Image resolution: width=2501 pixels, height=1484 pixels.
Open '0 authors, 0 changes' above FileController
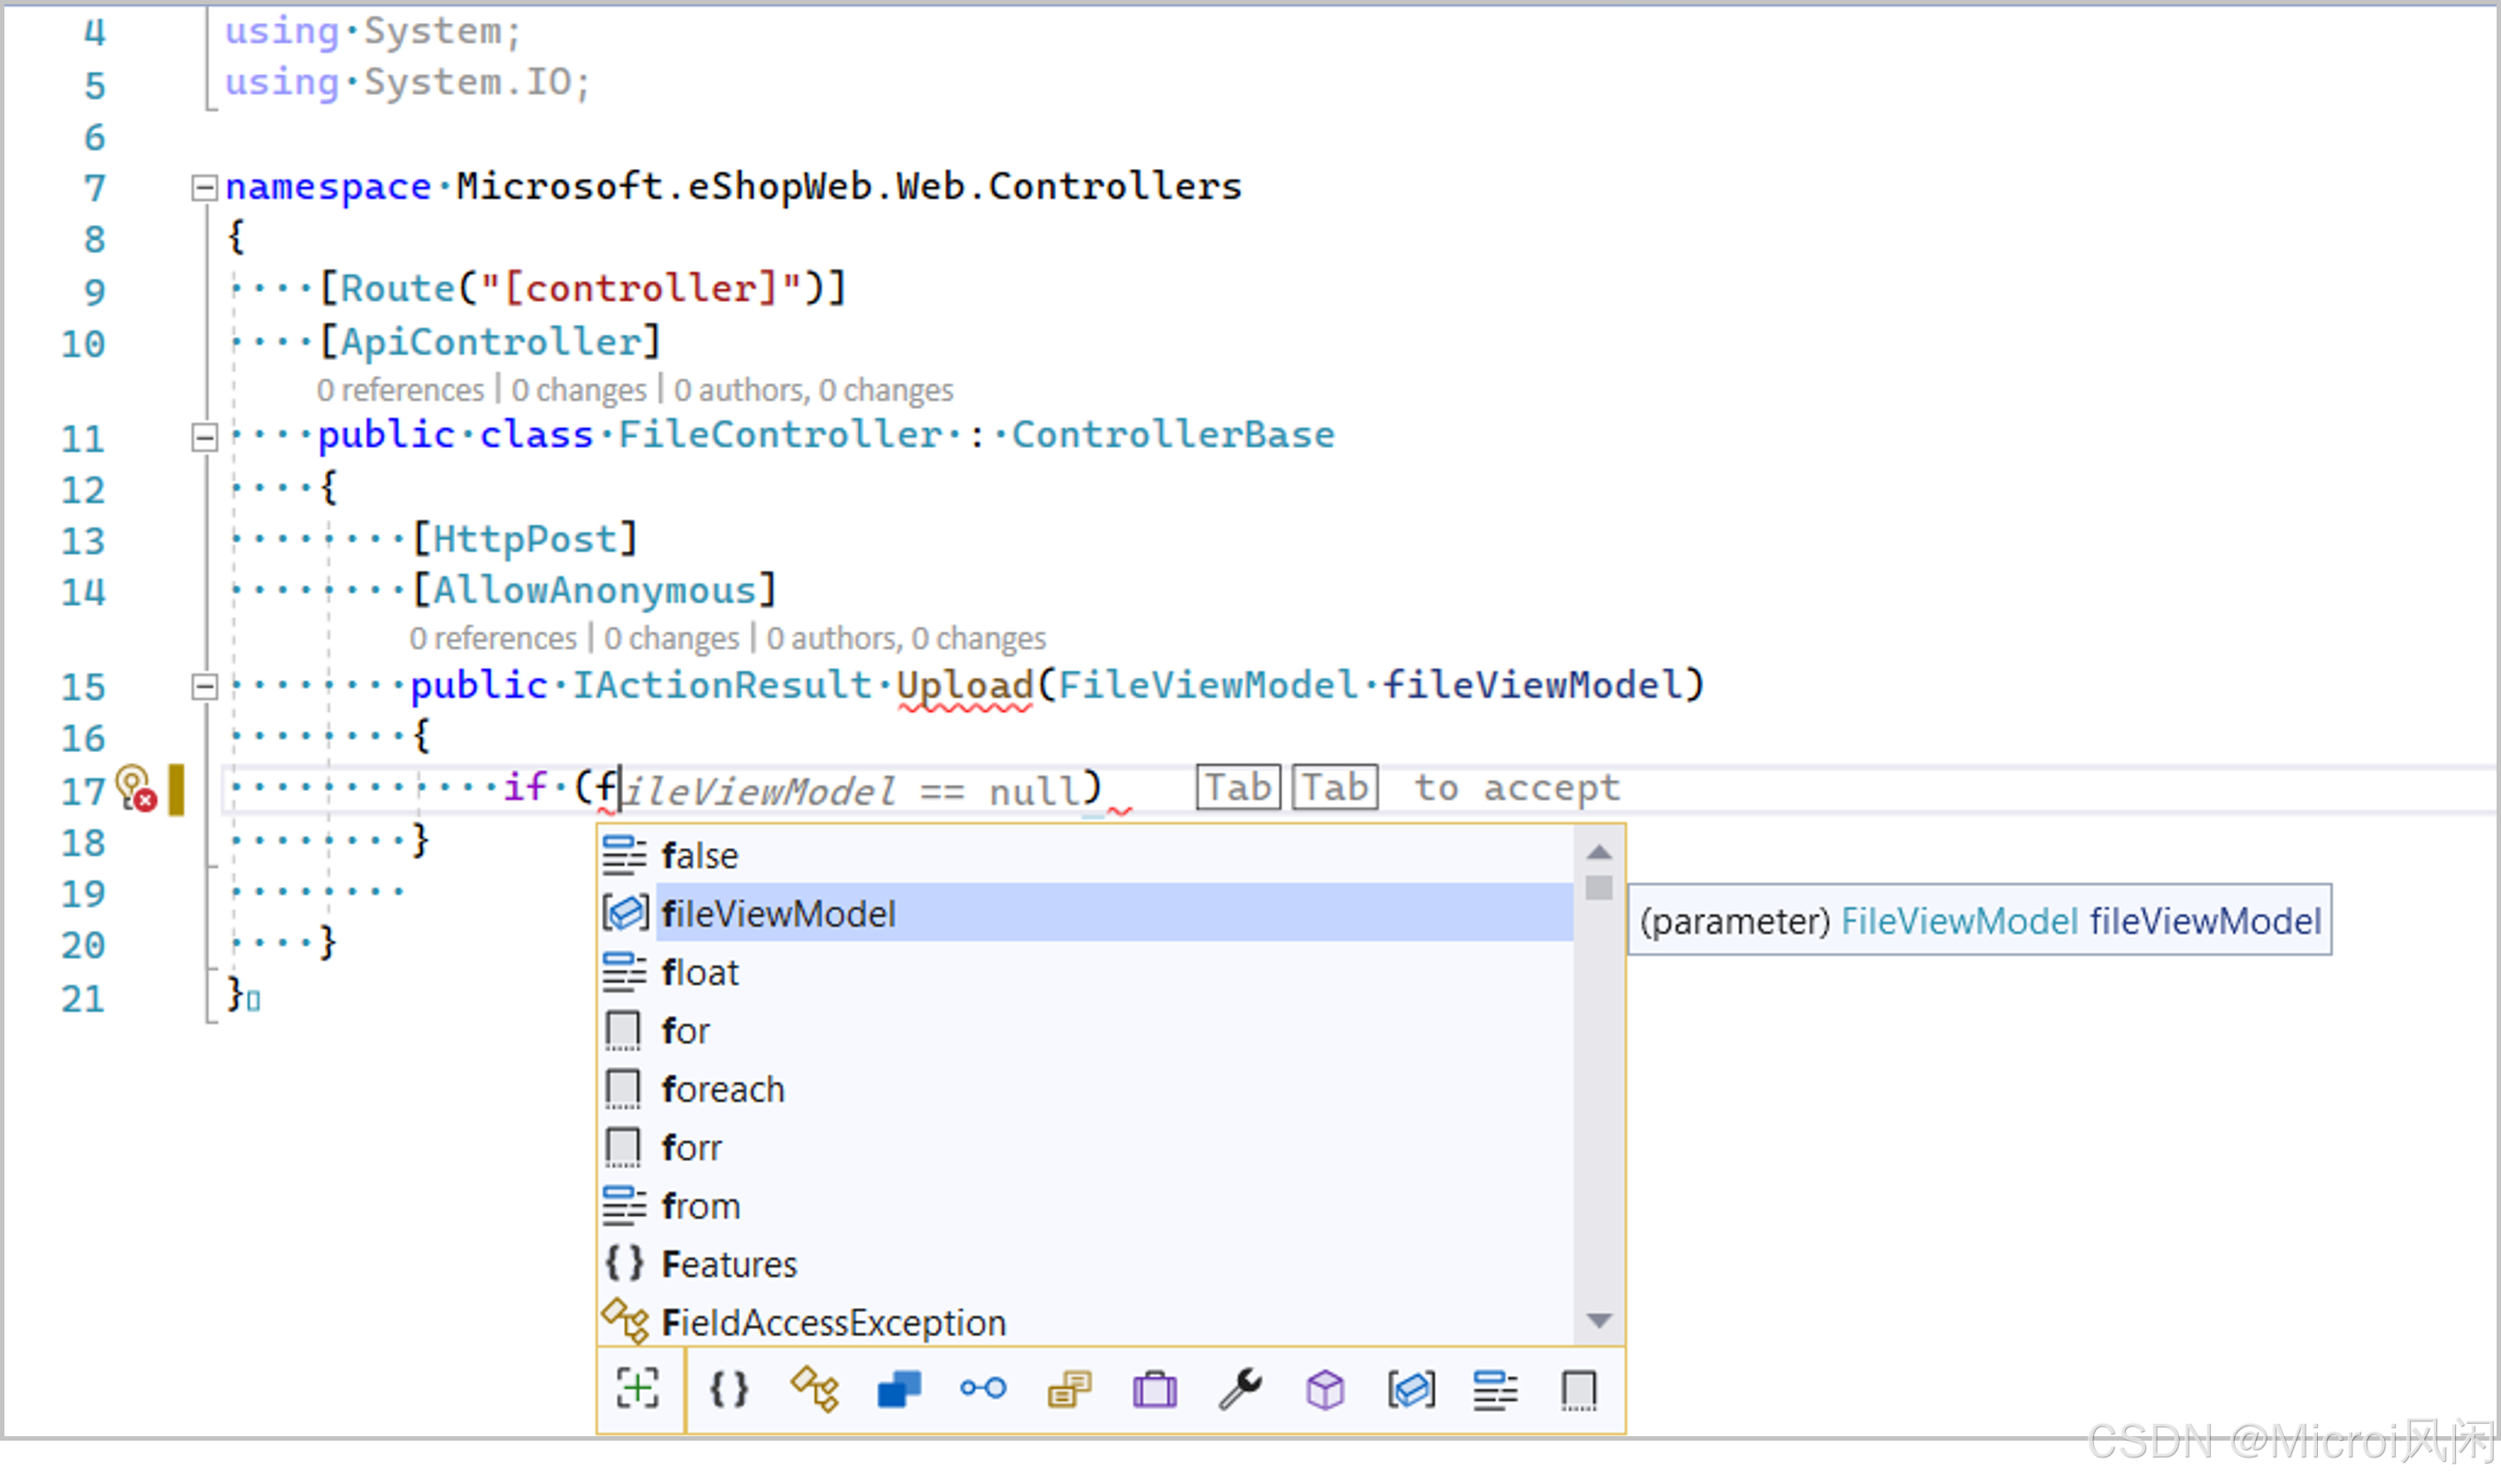[x=813, y=390]
